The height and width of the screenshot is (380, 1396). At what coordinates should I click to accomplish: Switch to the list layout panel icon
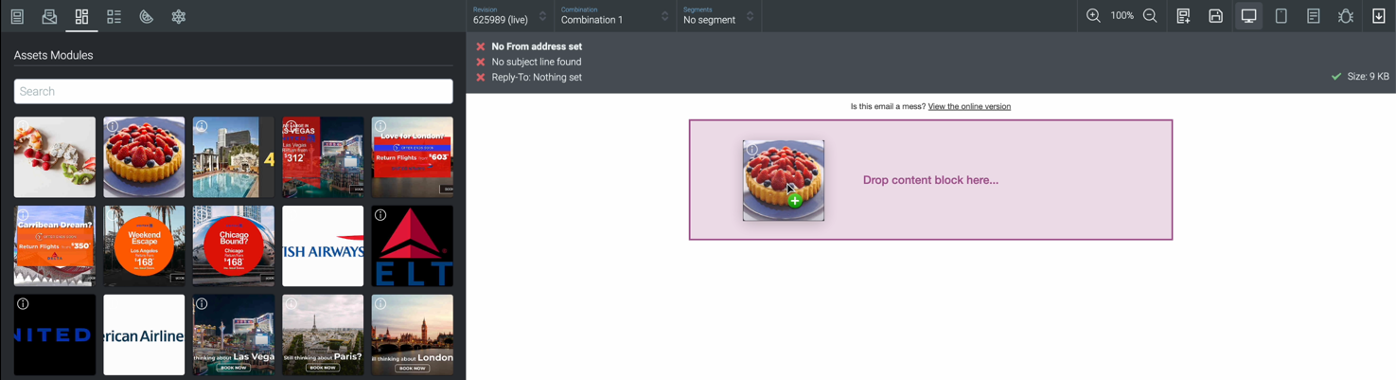[x=114, y=16]
